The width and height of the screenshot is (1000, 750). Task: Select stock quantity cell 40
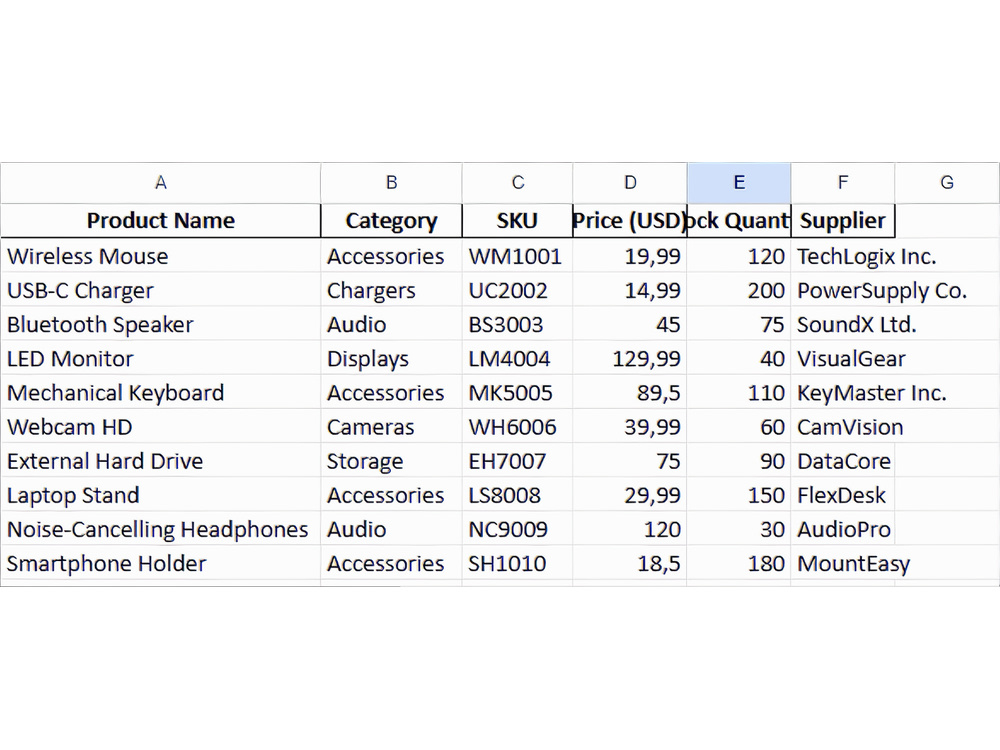point(739,359)
